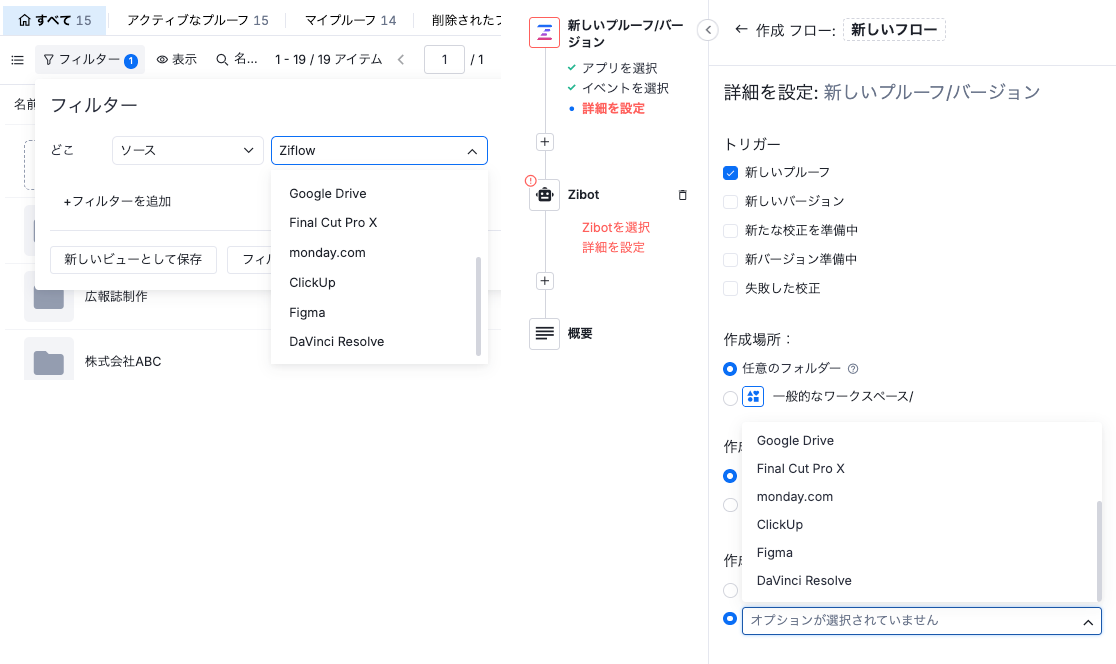Check the 新しいバージョン trigger checkbox
This screenshot has width=1116, height=664.
pos(730,202)
